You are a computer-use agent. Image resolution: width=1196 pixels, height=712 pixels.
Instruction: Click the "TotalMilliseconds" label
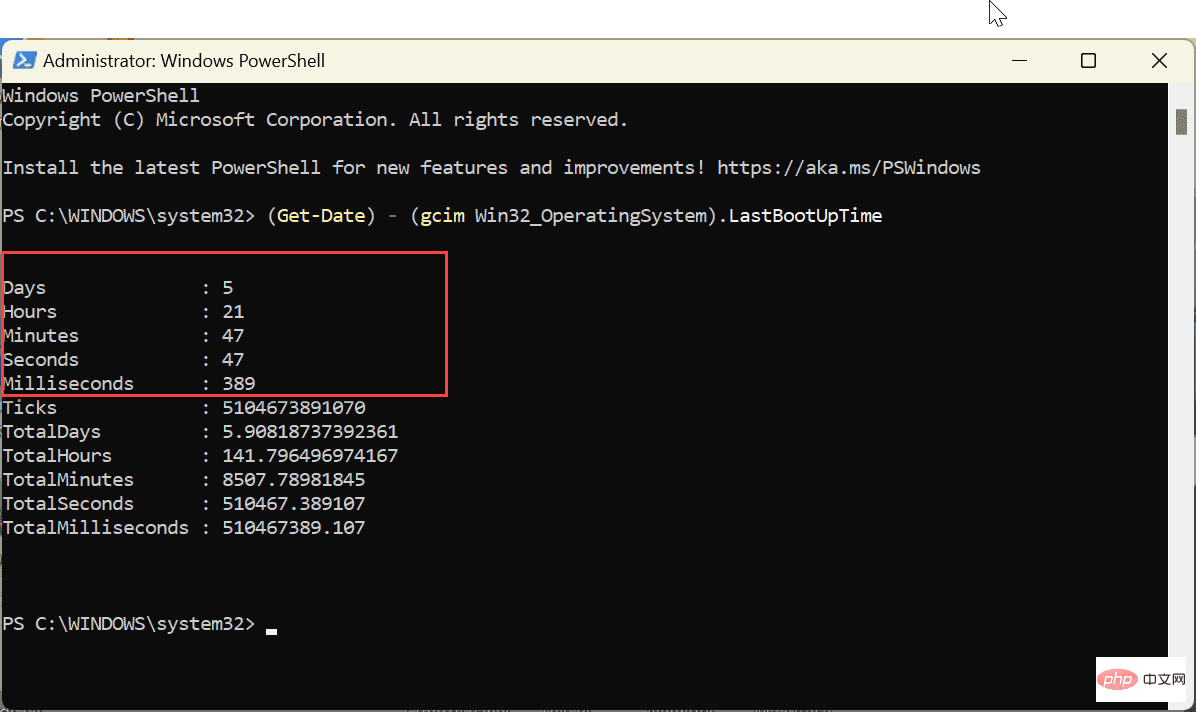coord(95,528)
